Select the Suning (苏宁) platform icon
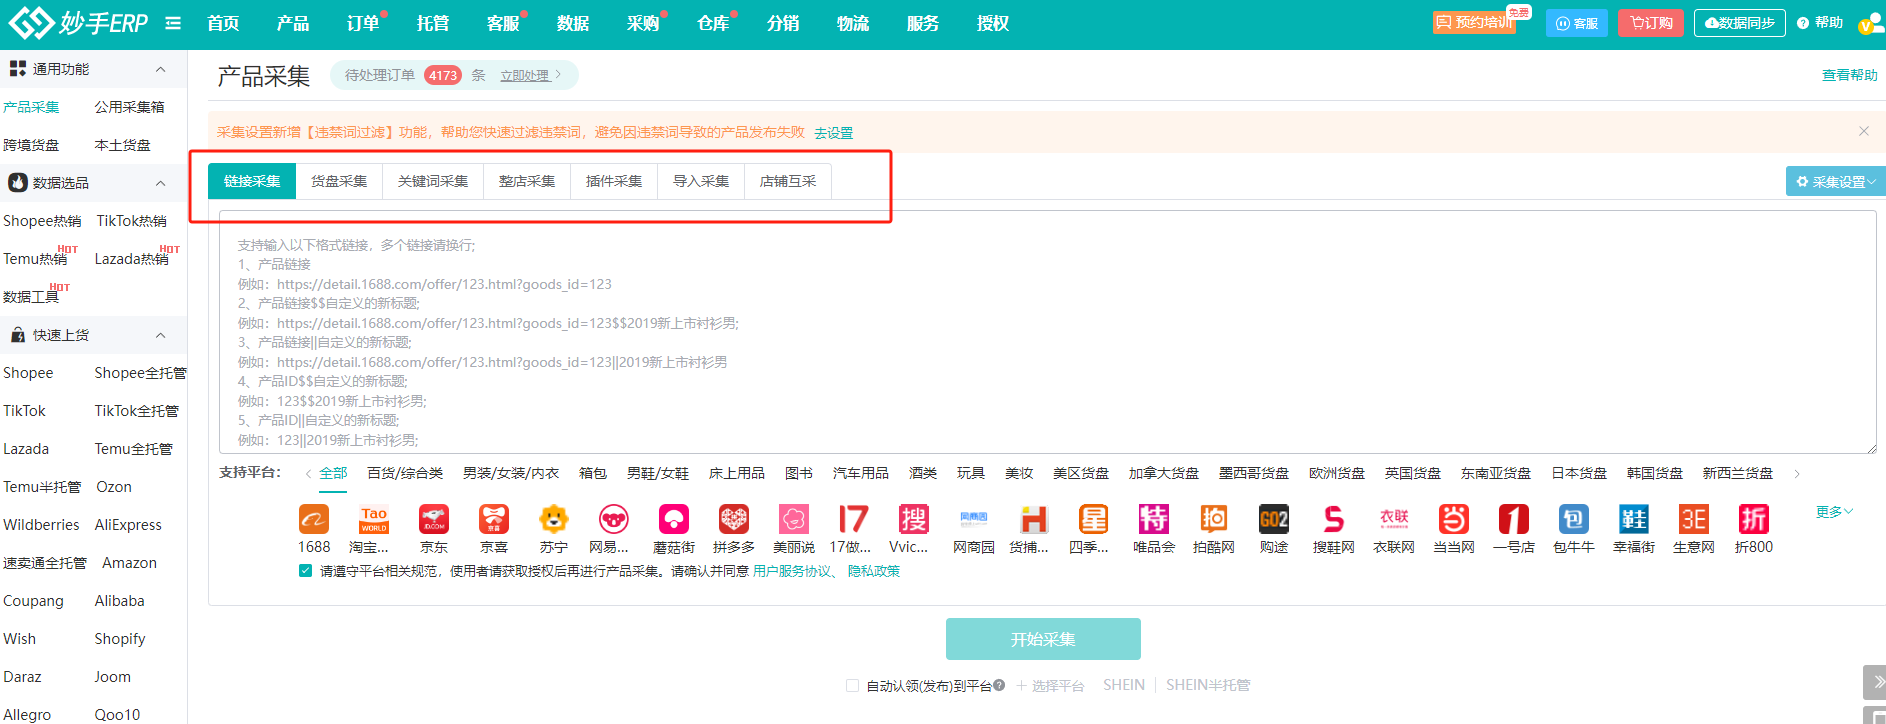Screen dimensions: 1886x724 point(553,519)
